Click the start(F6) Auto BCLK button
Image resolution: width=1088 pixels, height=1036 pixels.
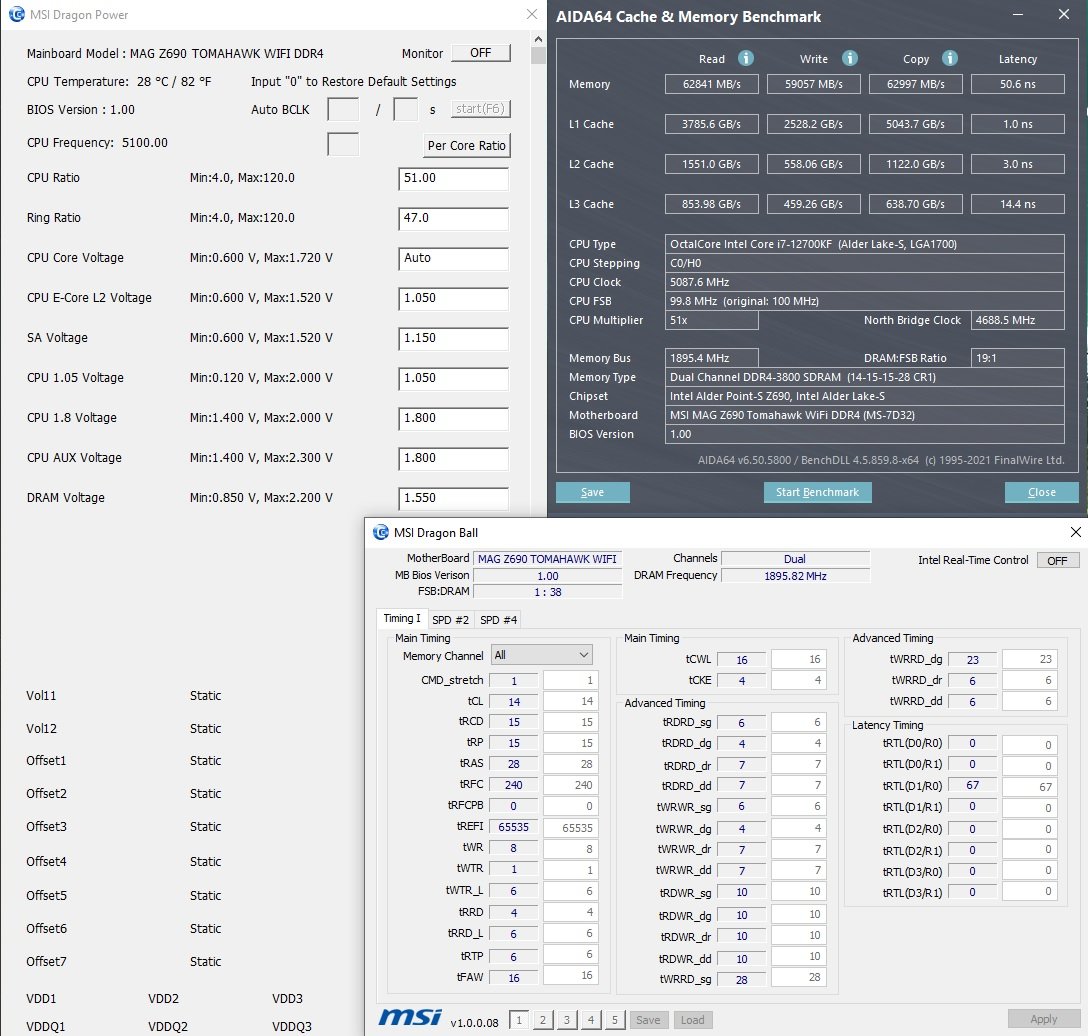coord(480,109)
